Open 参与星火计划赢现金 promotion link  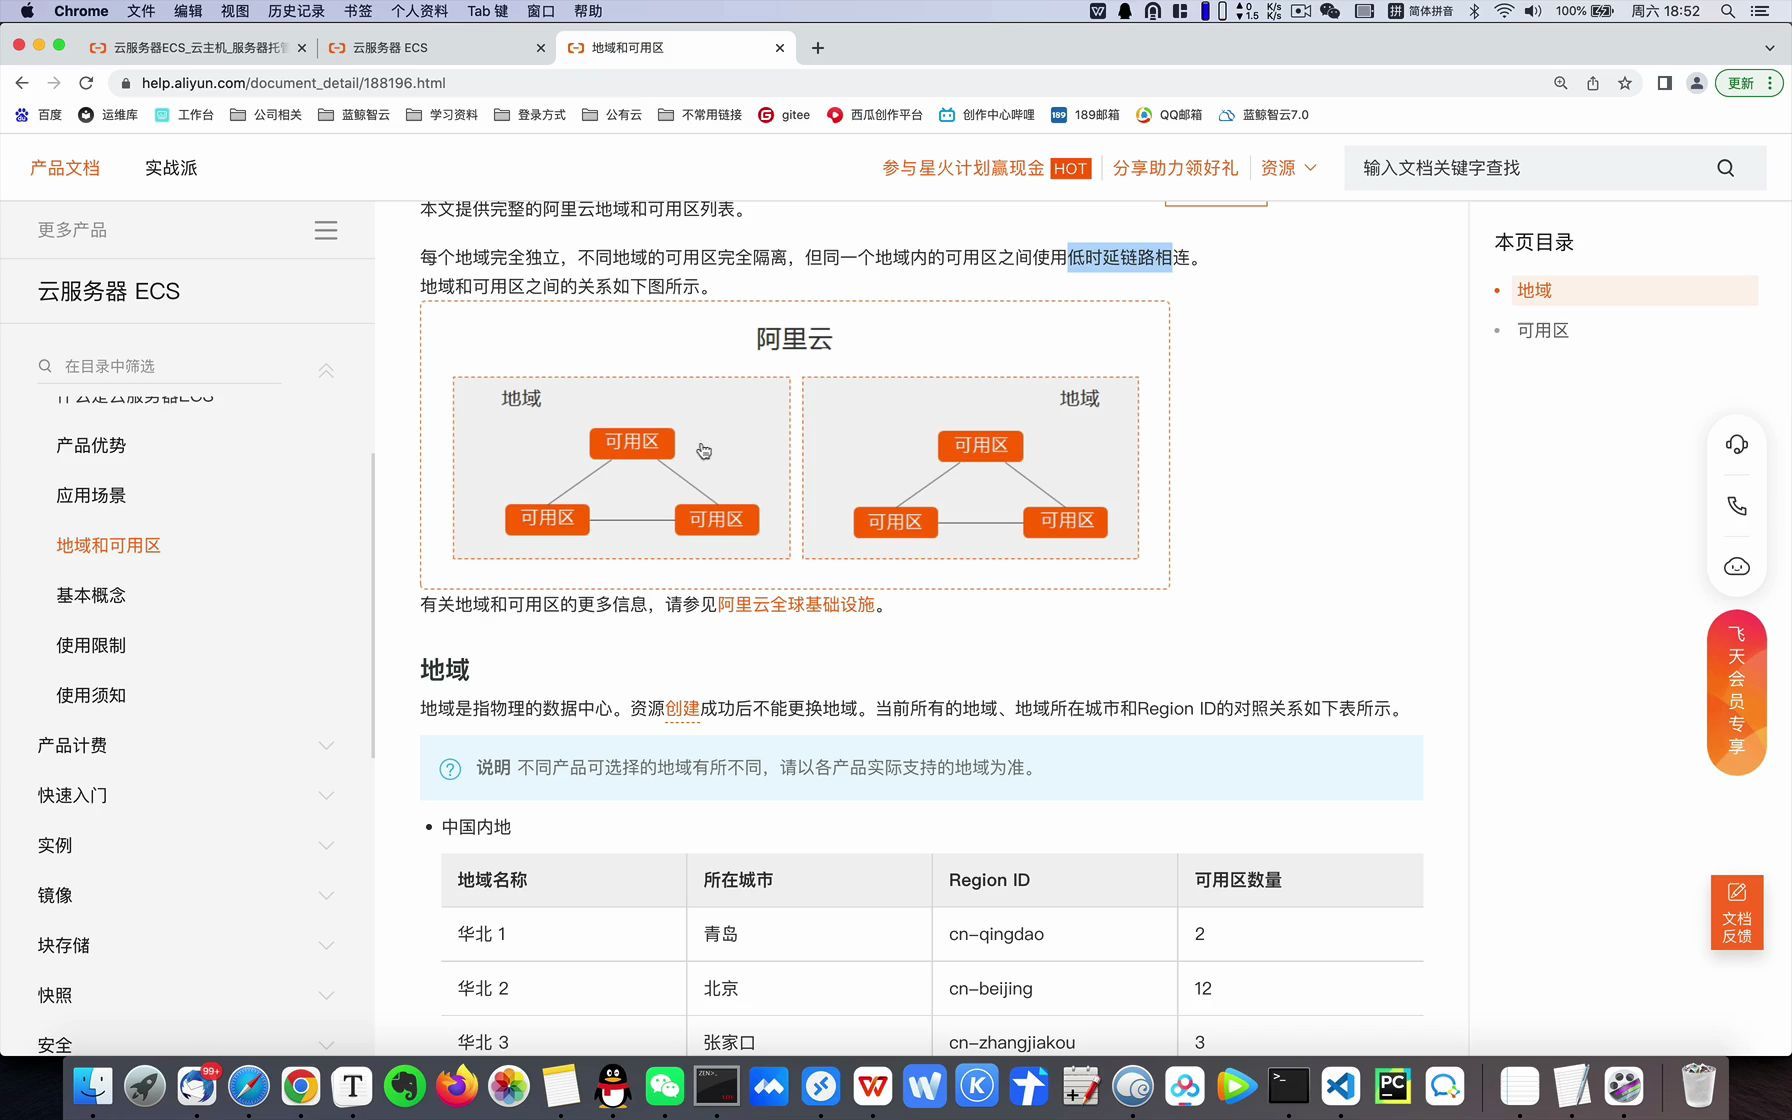pyautogui.click(x=986, y=168)
